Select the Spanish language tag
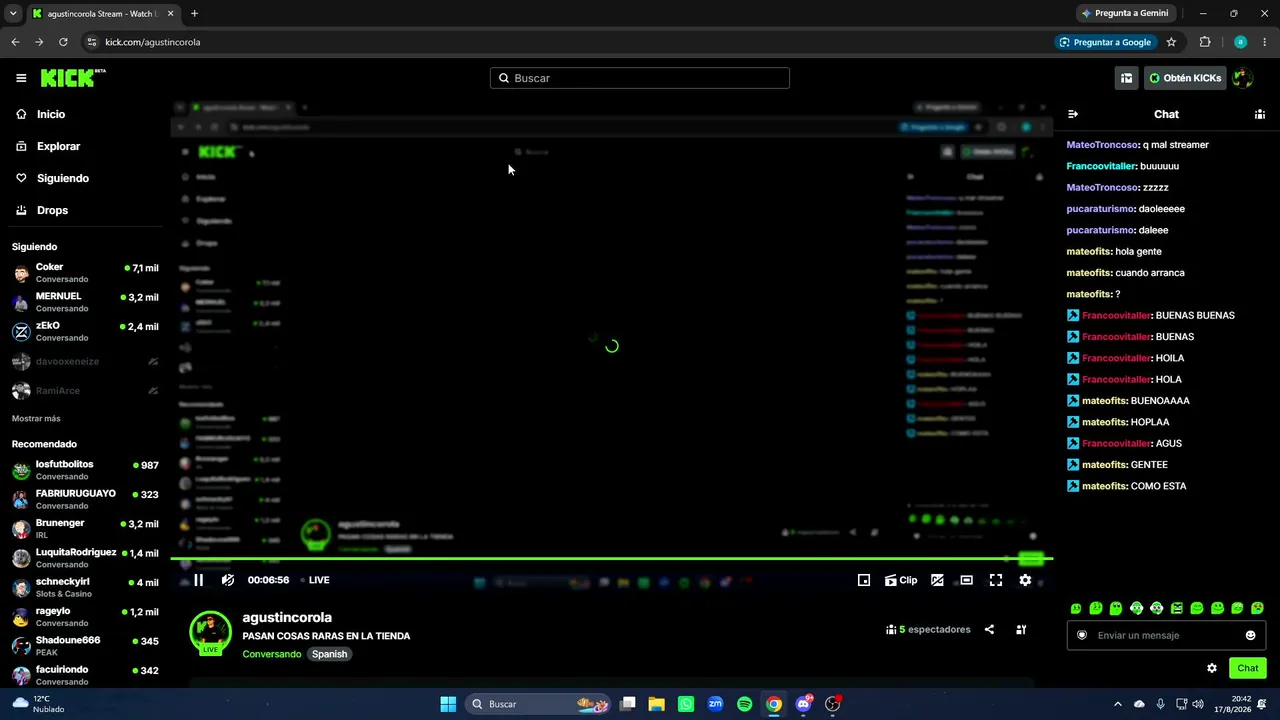Screen dimensions: 1280x720 pyautogui.click(x=329, y=654)
